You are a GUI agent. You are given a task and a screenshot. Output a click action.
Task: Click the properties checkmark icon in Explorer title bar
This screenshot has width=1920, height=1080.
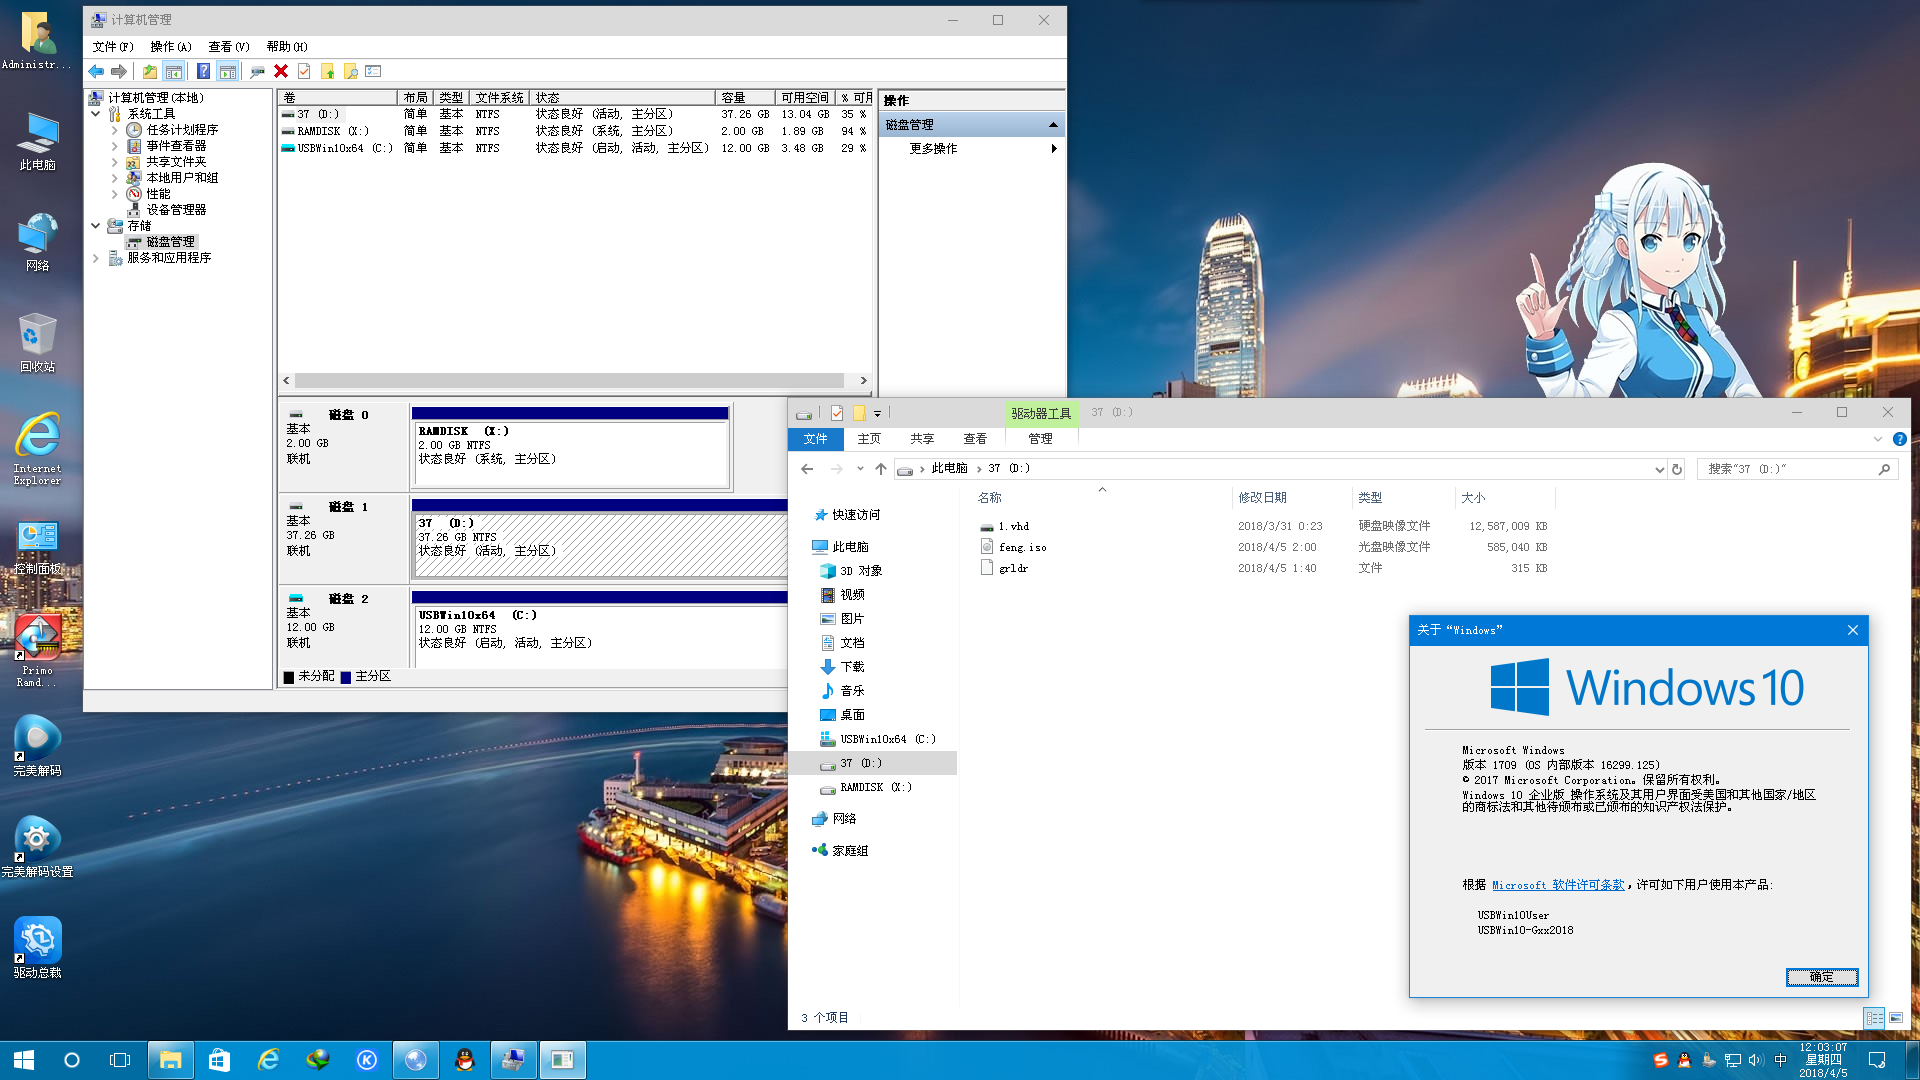[837, 413]
